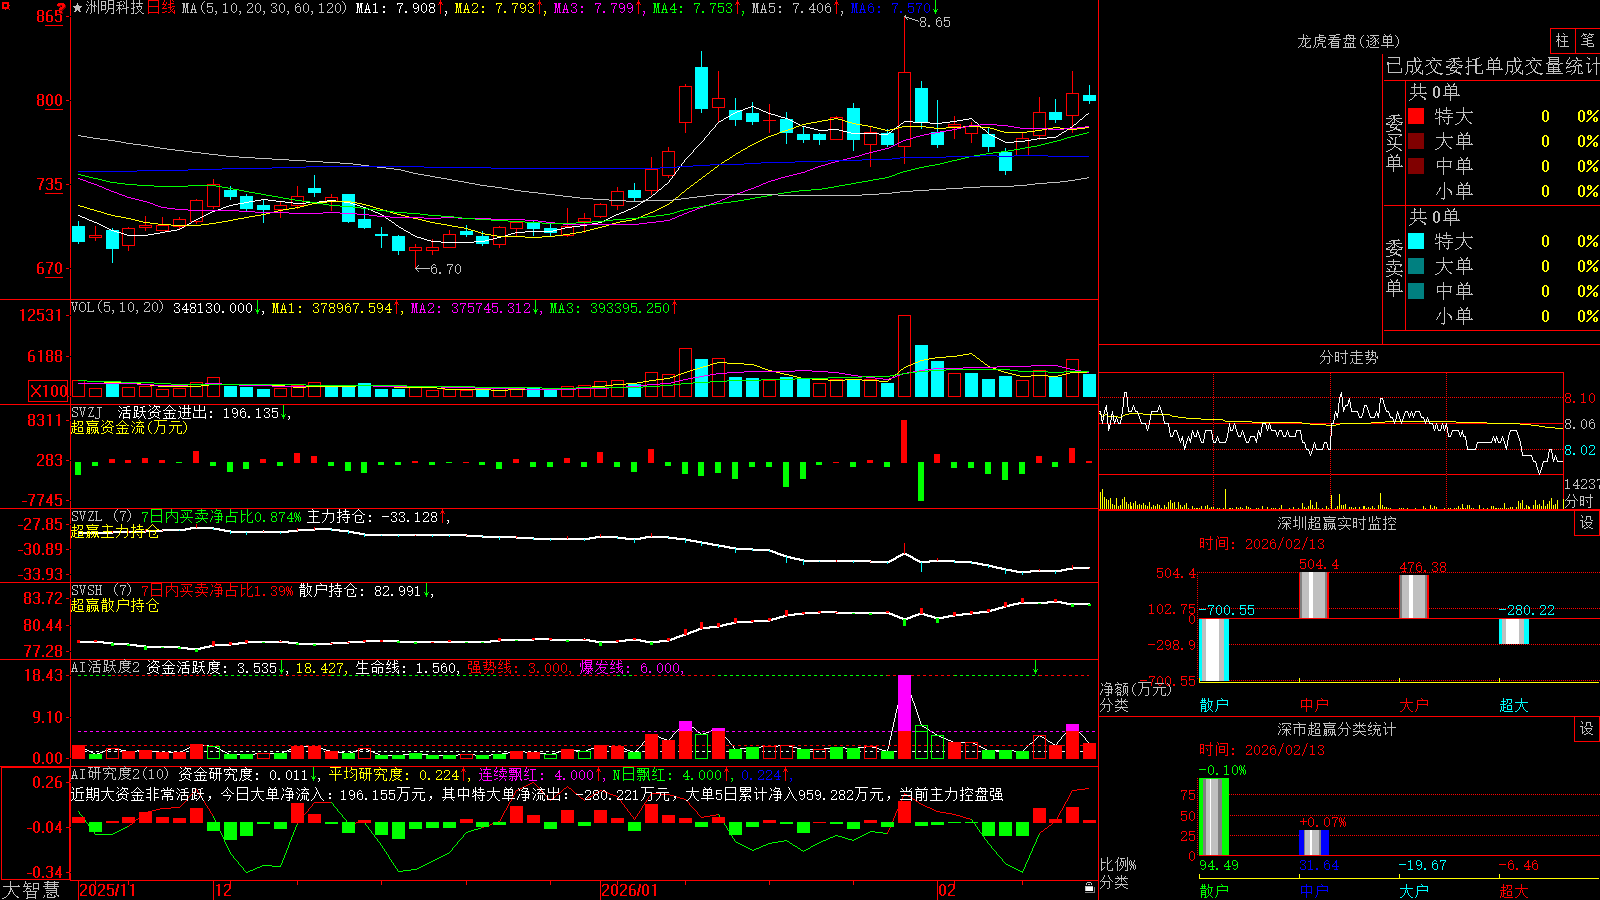Select 散户 category in 深圳超赢实时监控

point(1214,705)
